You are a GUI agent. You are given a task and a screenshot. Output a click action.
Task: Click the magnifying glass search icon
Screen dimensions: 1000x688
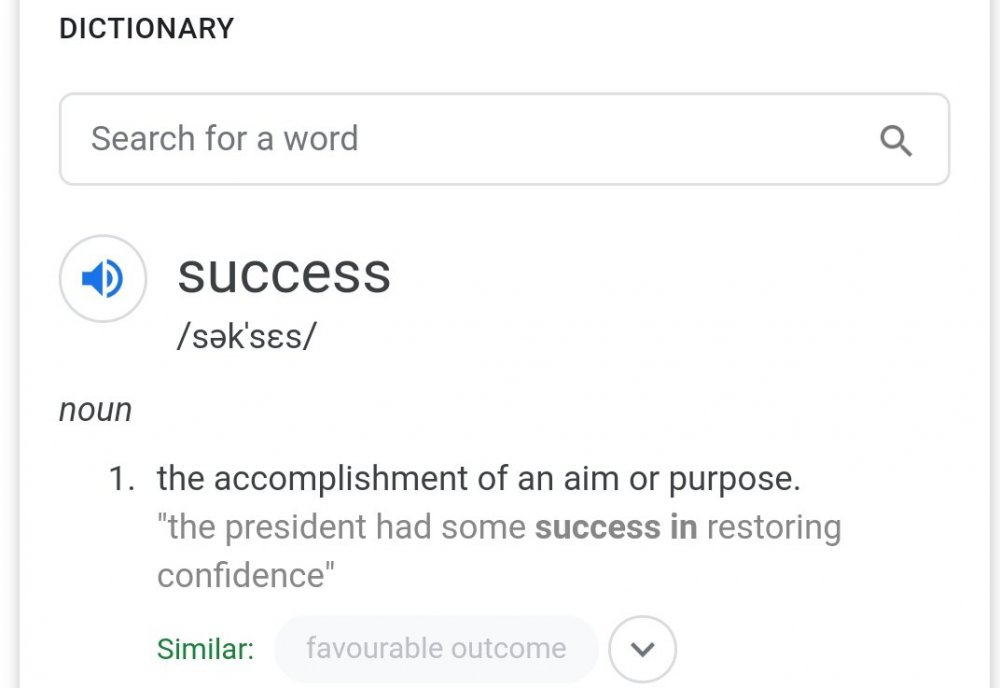tap(896, 141)
